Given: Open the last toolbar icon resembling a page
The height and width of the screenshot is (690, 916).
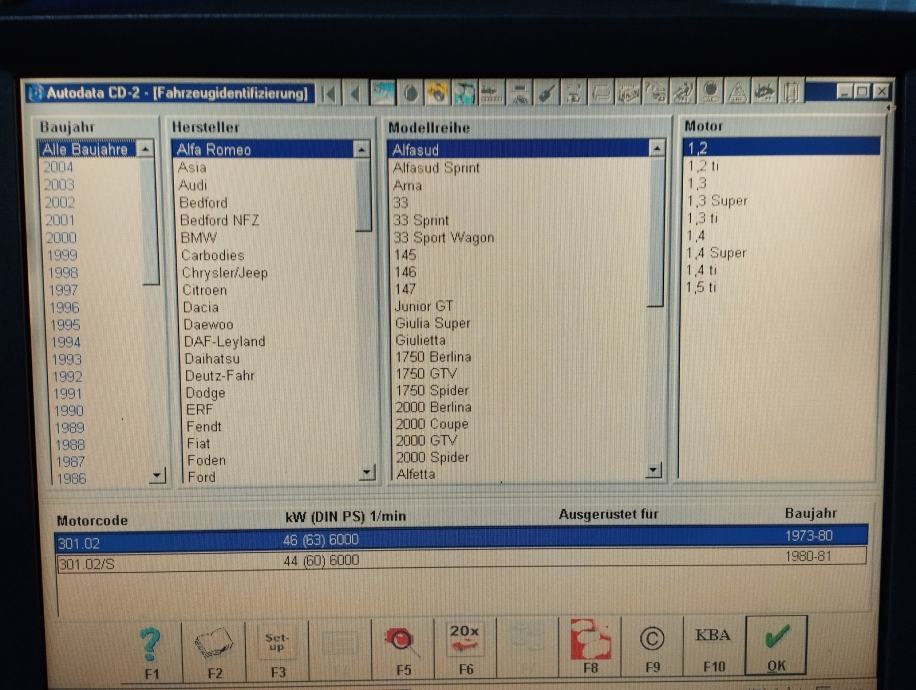Looking at the screenshot, I should [792, 92].
